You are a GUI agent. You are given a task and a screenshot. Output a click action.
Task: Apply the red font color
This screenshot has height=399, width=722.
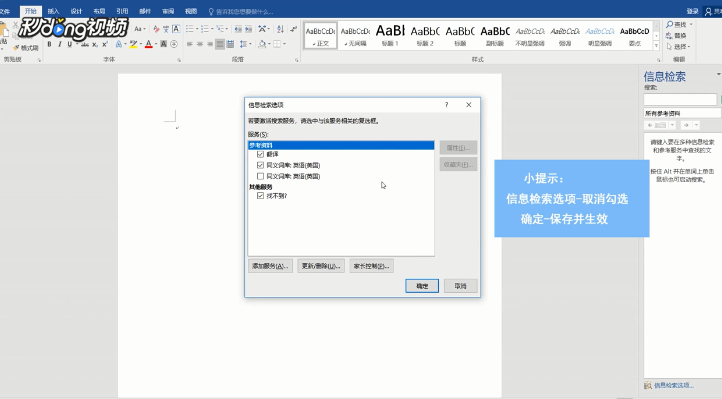coord(149,44)
